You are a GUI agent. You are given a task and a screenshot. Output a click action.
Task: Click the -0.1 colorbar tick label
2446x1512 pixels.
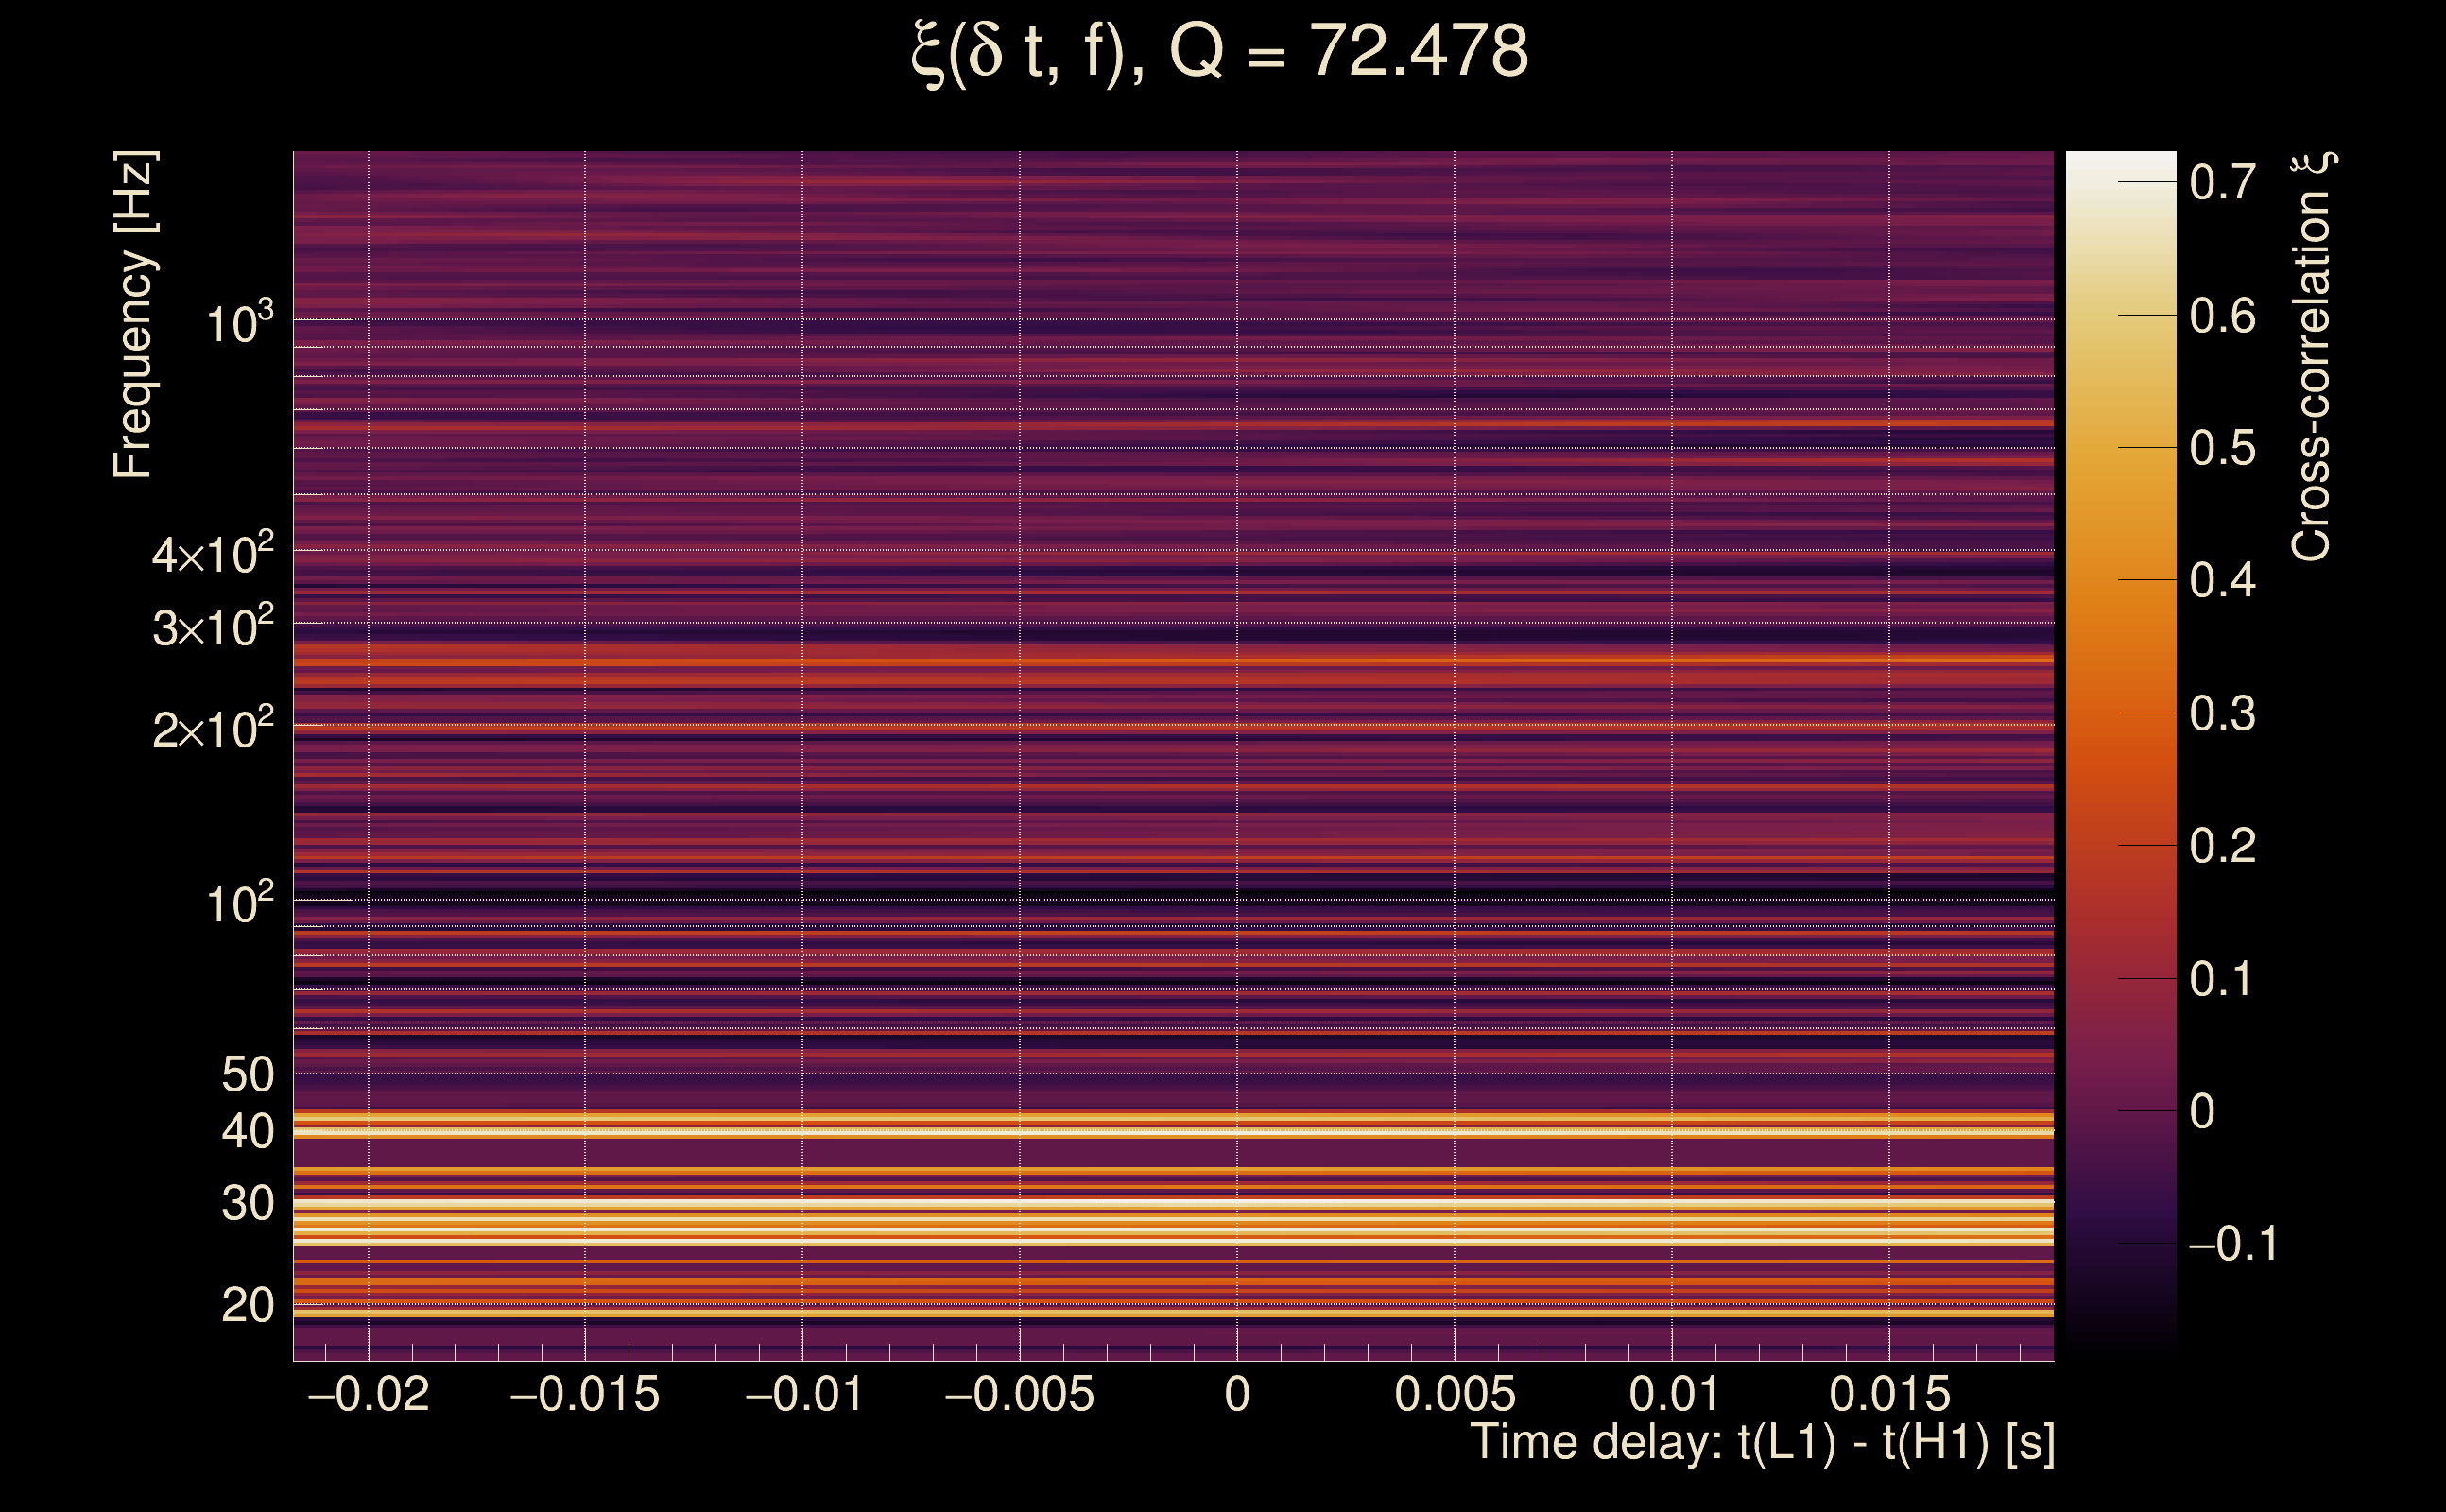point(2232,1244)
